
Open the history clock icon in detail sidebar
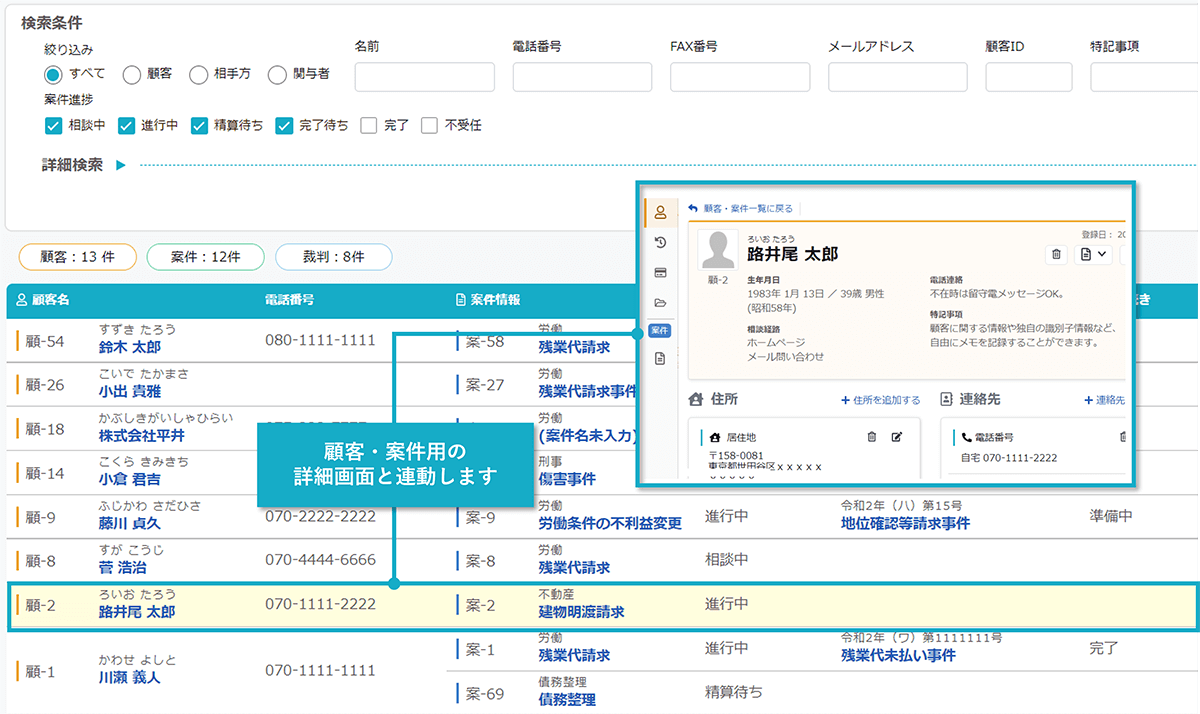point(660,243)
